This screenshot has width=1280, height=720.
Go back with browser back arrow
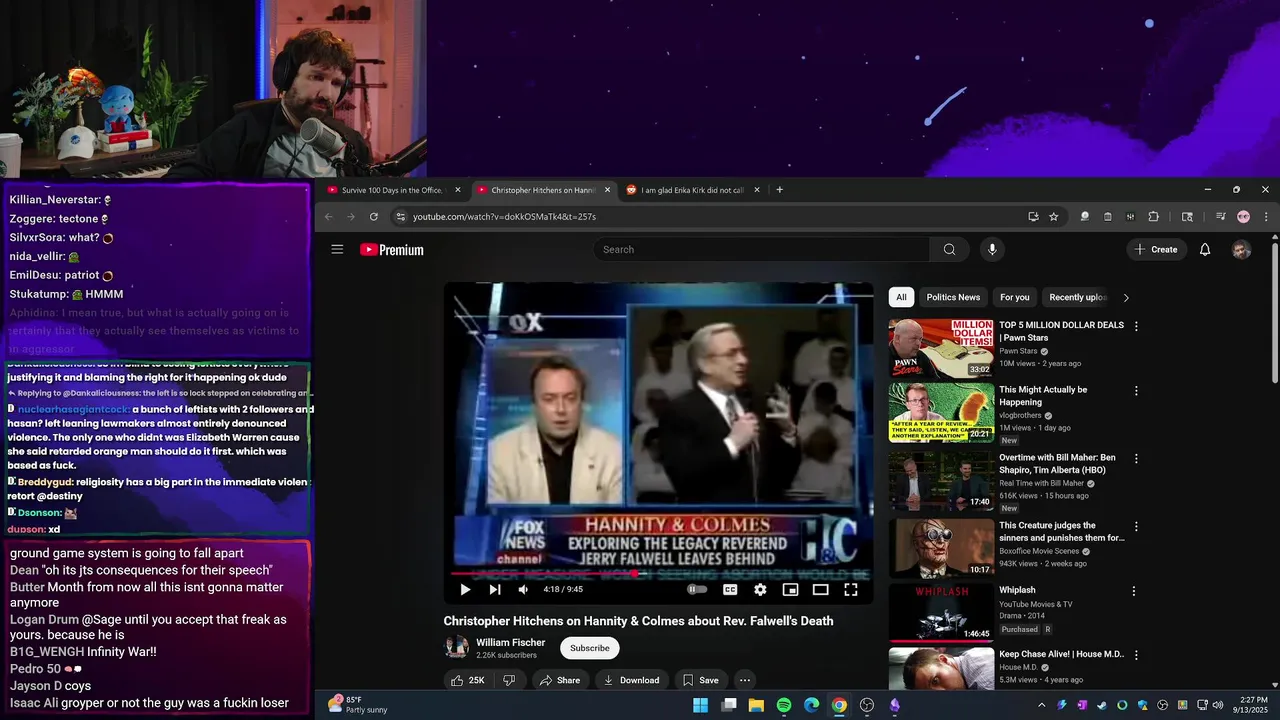click(329, 217)
